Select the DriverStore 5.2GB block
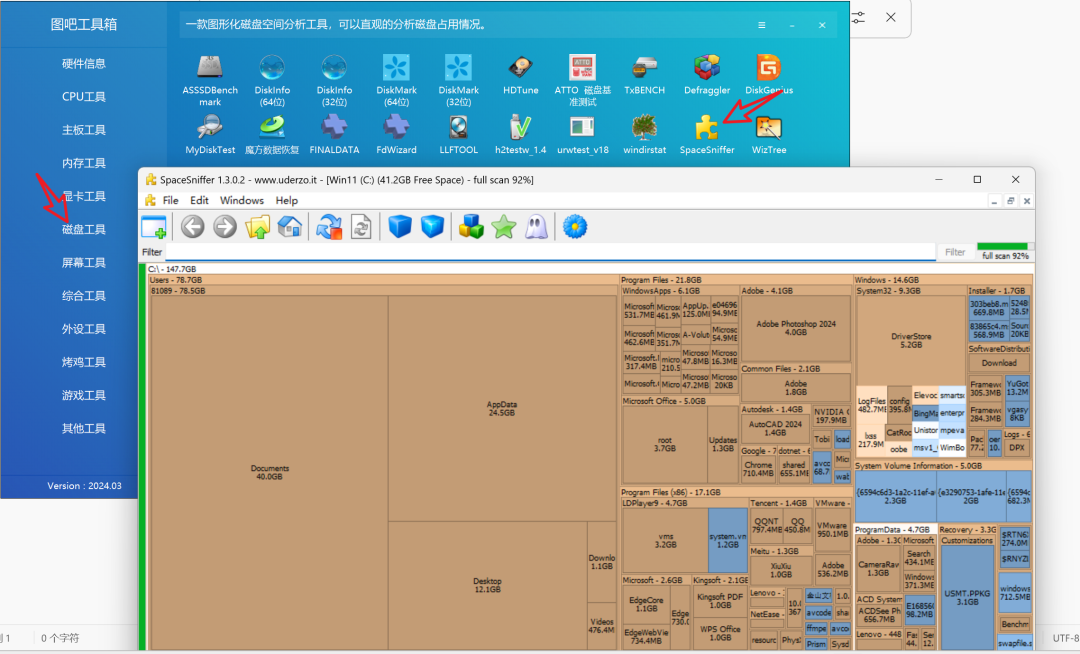 pos(911,340)
